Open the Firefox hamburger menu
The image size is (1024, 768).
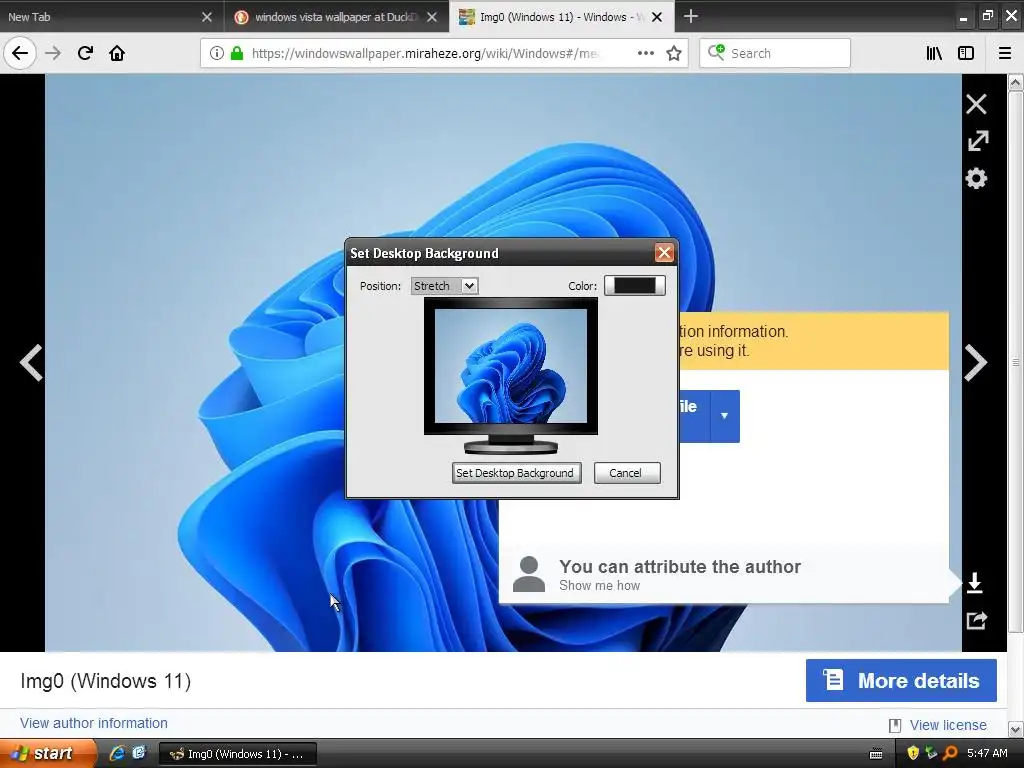(x=1005, y=53)
